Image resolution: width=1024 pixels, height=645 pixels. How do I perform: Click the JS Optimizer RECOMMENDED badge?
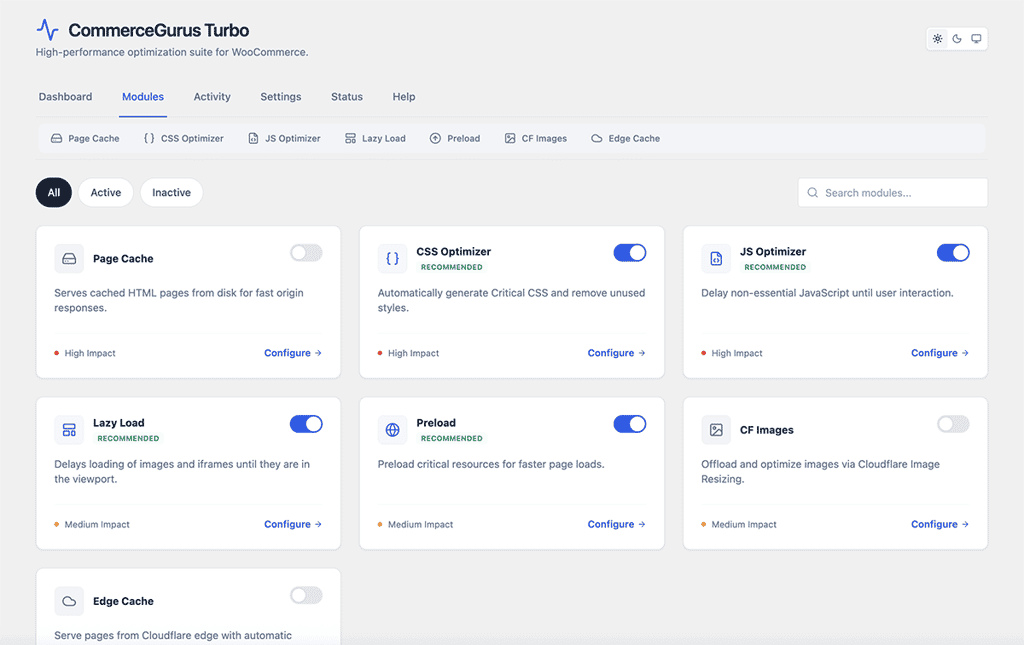(x=775, y=267)
